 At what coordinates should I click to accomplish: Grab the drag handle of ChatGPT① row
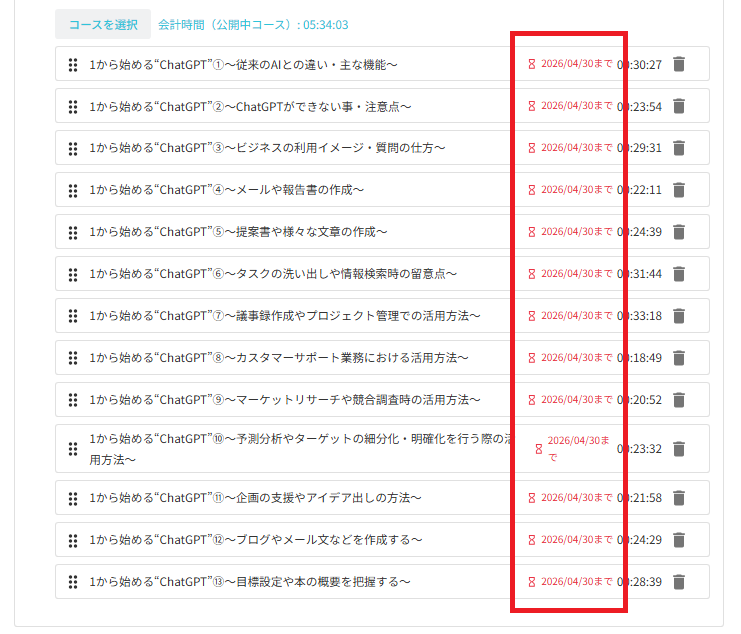(73, 65)
